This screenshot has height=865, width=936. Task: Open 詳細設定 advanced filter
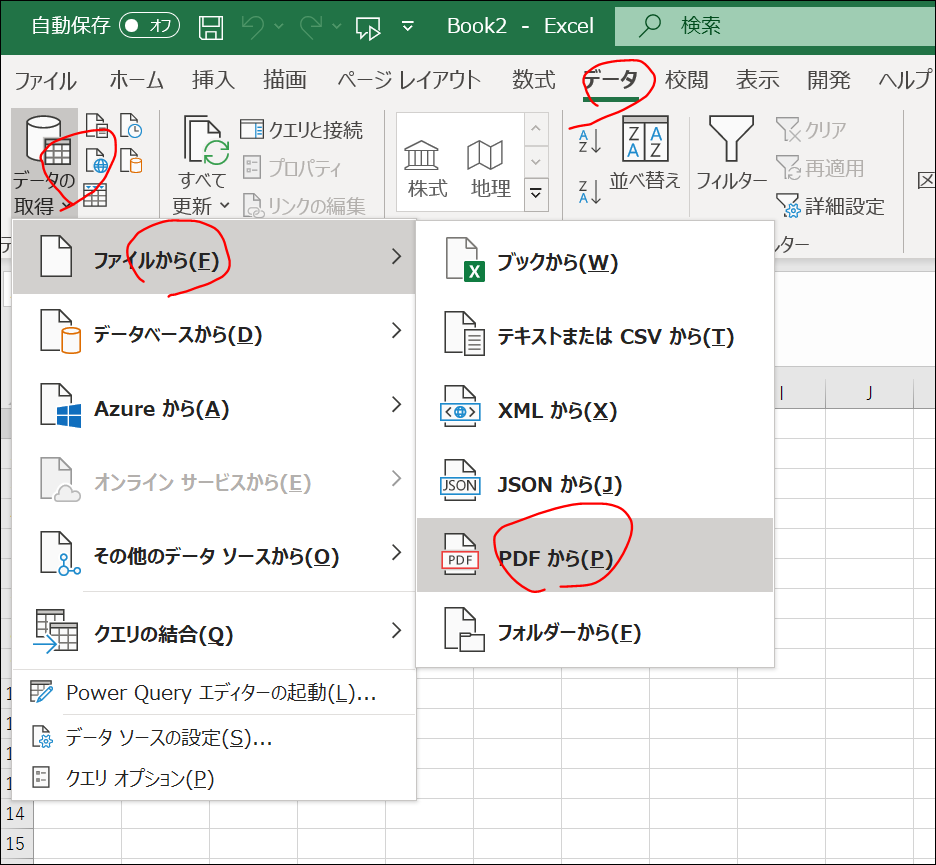pyautogui.click(x=830, y=206)
